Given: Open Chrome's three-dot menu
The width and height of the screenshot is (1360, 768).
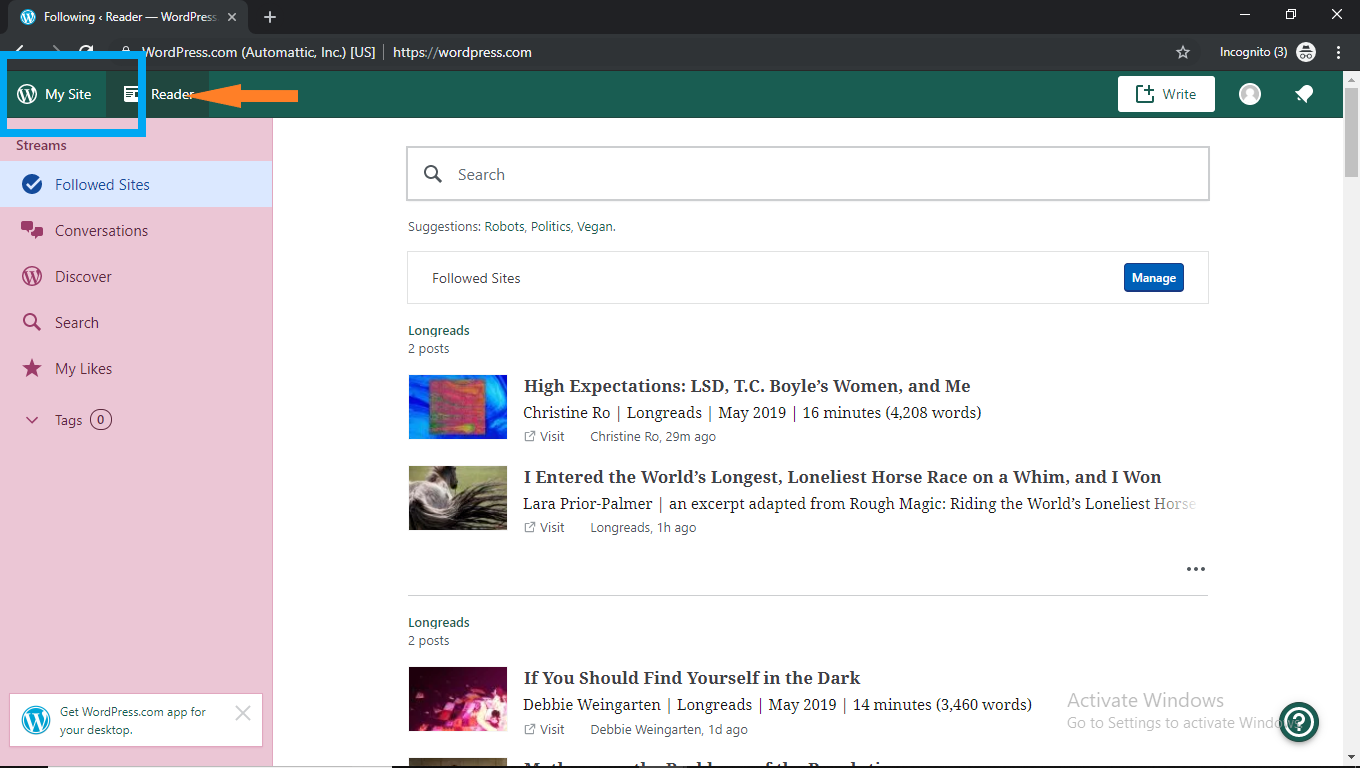Looking at the screenshot, I should [x=1338, y=52].
